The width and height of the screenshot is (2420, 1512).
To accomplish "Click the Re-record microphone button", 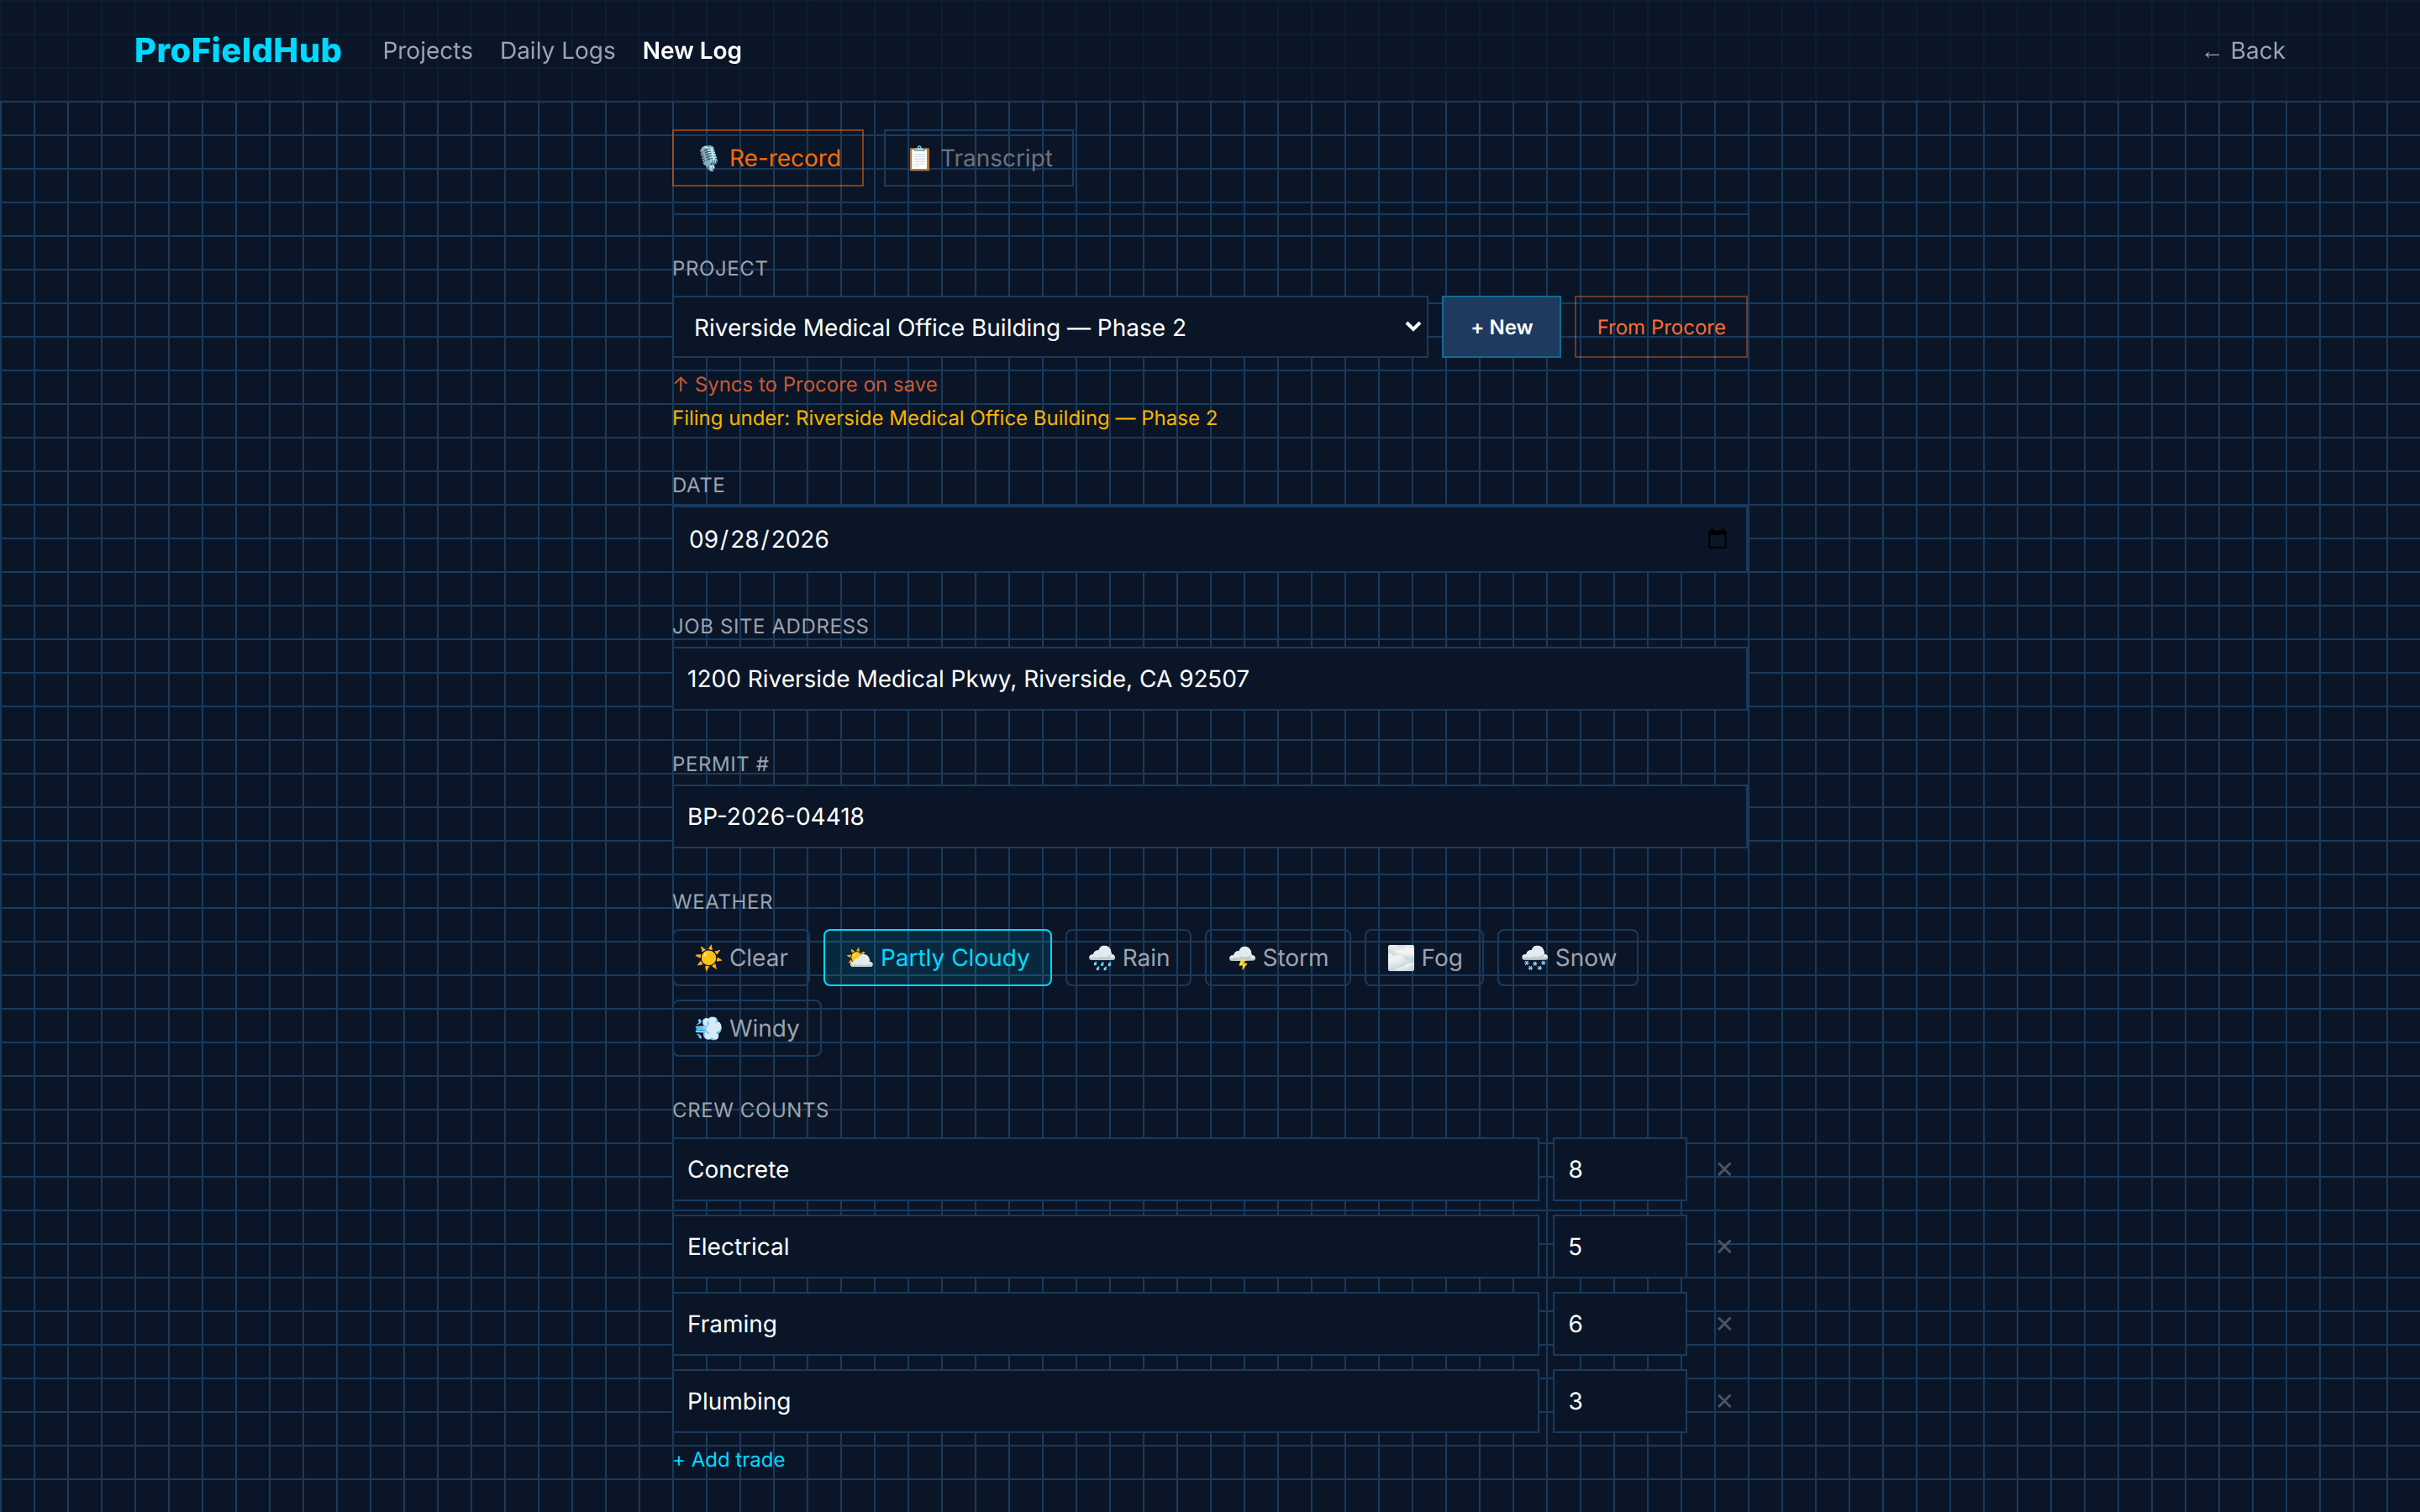I will tap(768, 158).
